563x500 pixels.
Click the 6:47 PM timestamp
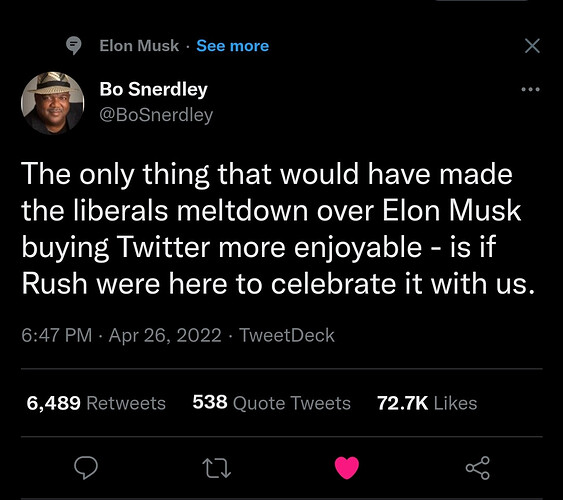click(57, 335)
